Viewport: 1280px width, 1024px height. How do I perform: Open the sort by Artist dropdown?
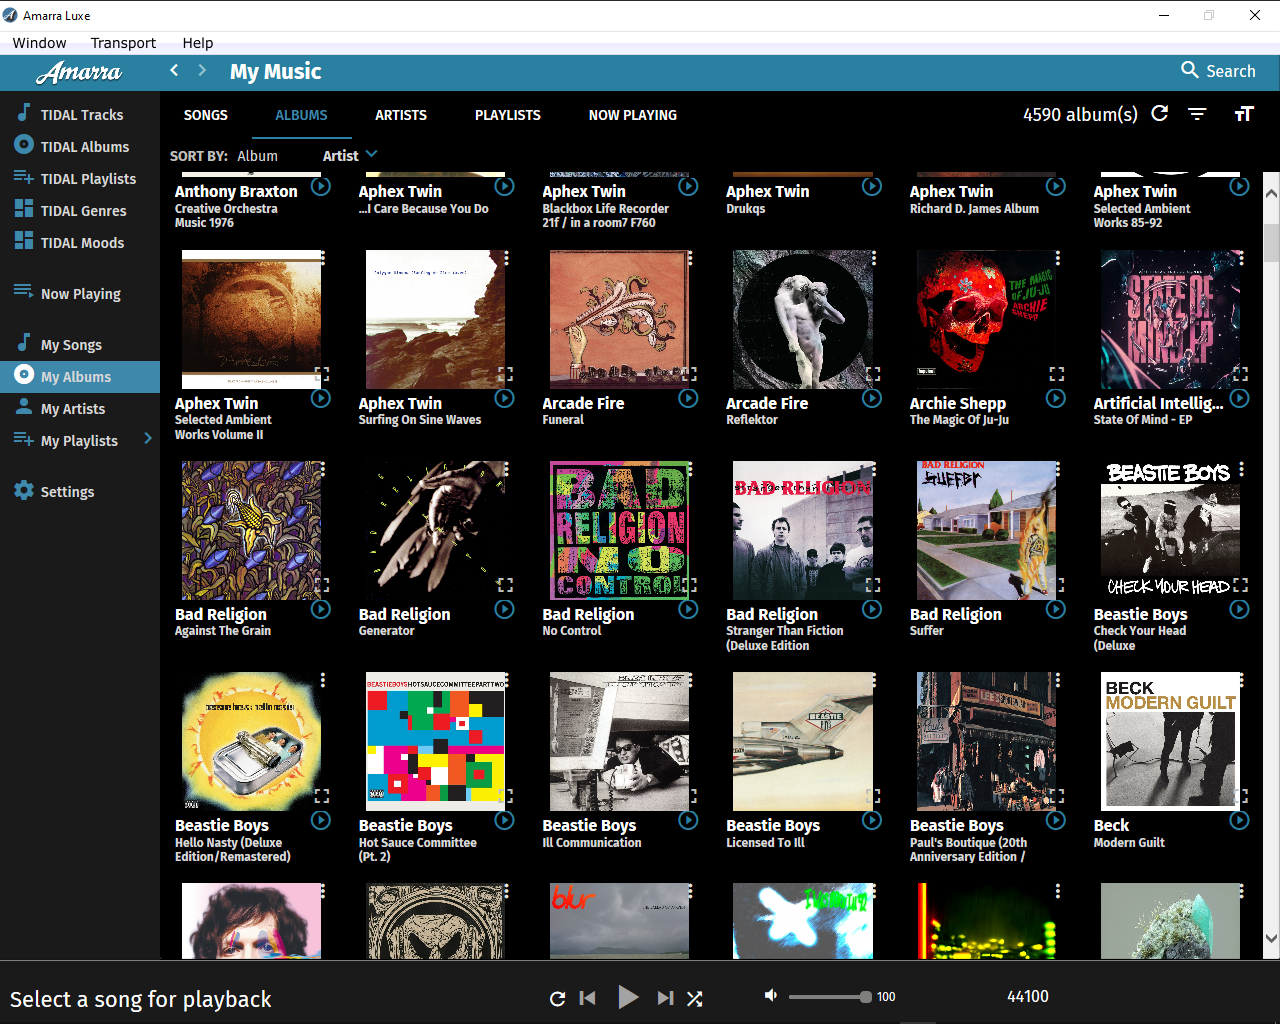pos(350,155)
